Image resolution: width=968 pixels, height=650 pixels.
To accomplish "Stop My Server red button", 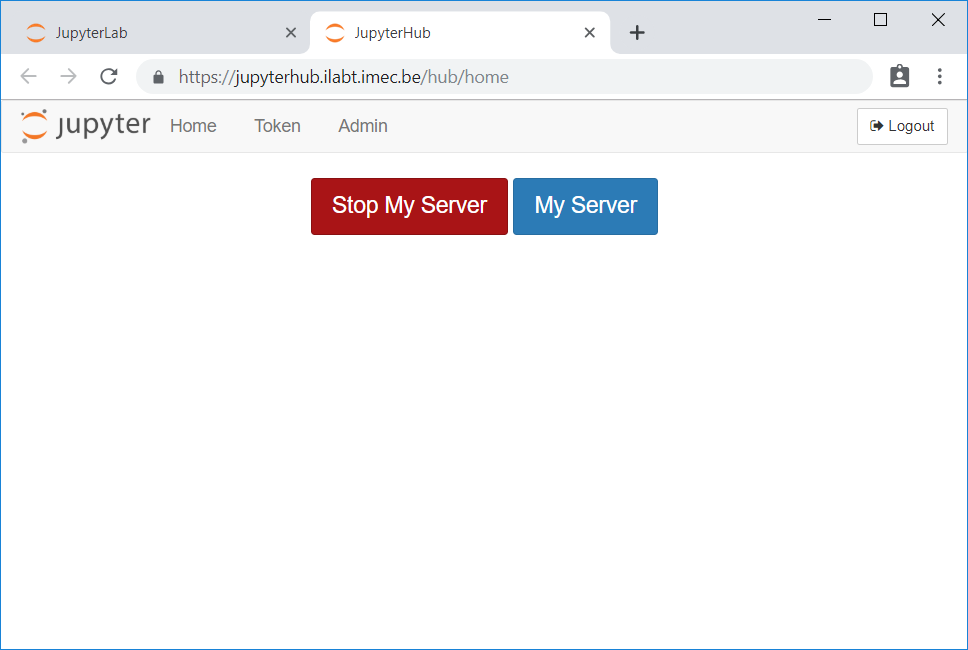I will [x=409, y=206].
